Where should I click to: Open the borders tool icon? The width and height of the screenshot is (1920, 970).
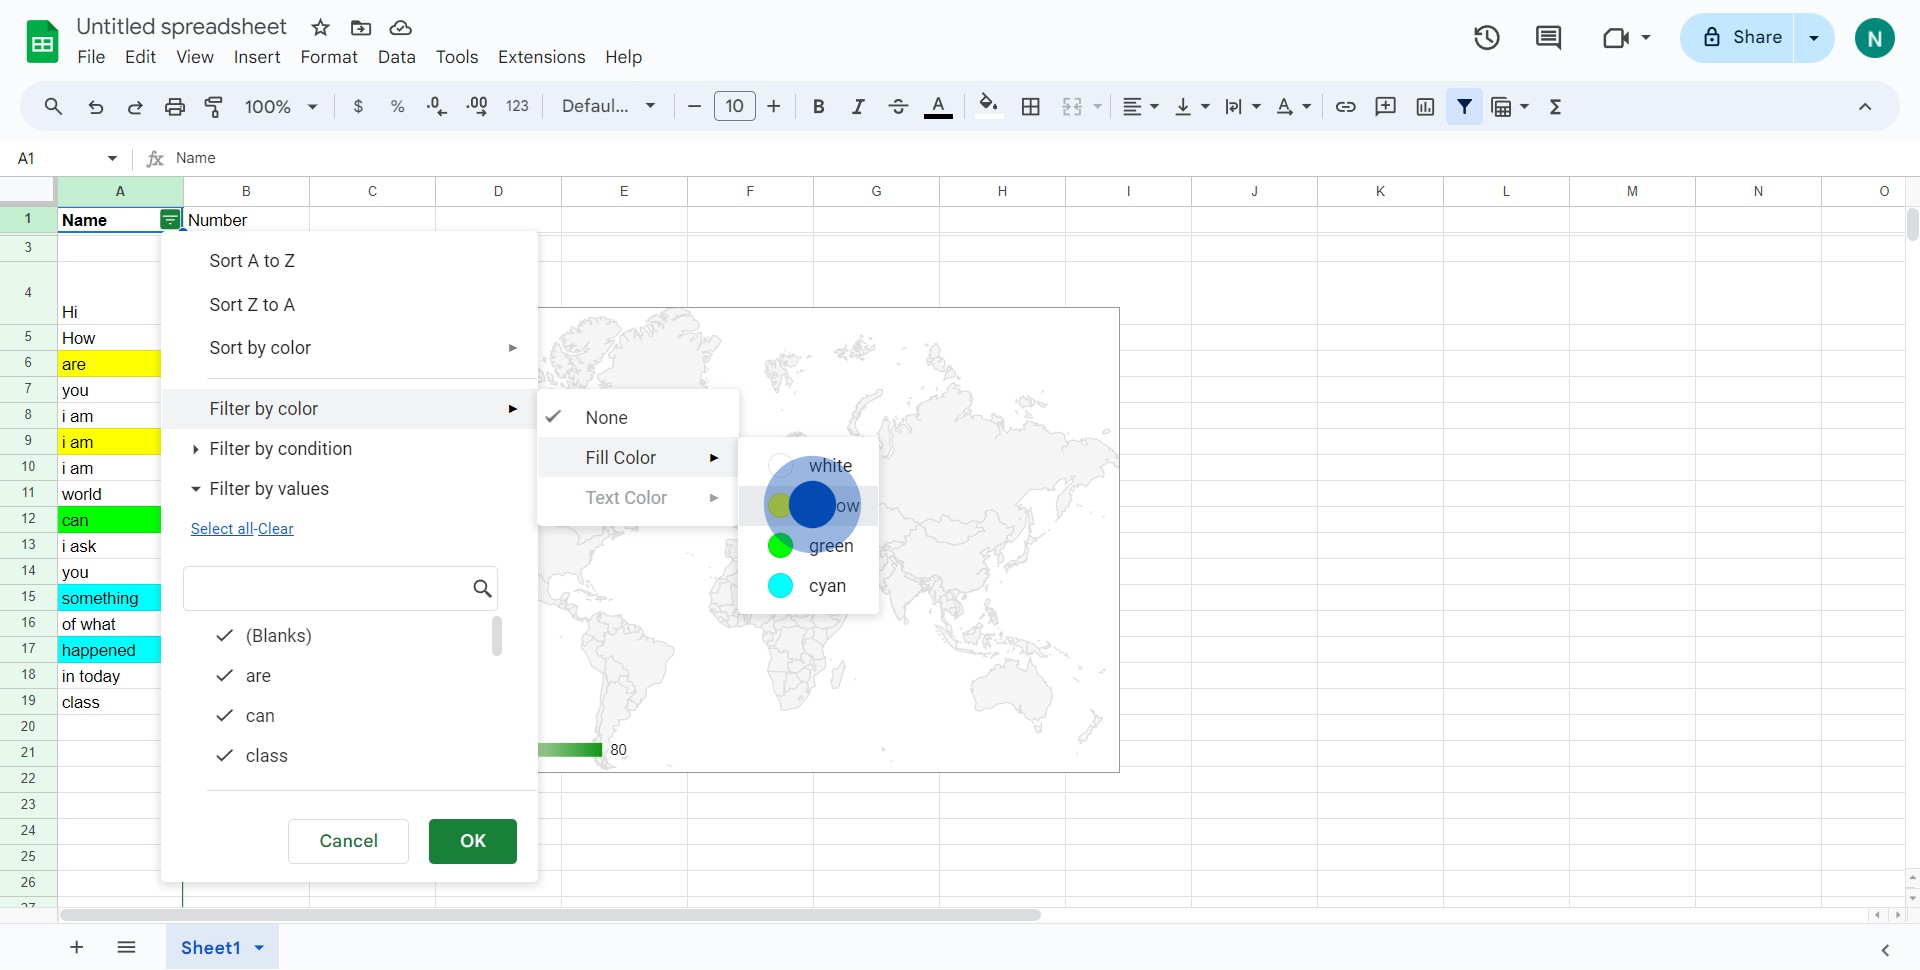tap(1031, 107)
